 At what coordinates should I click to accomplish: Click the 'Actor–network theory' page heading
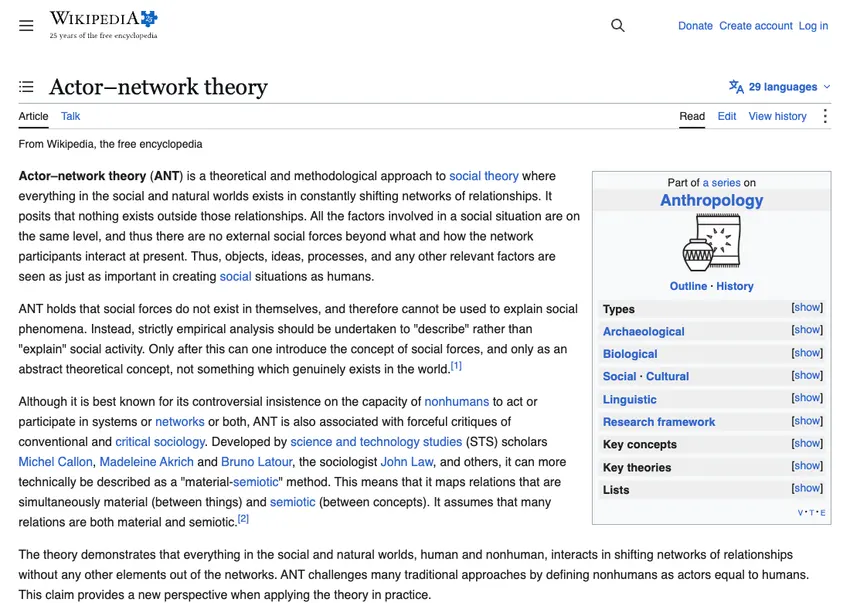(x=158, y=87)
